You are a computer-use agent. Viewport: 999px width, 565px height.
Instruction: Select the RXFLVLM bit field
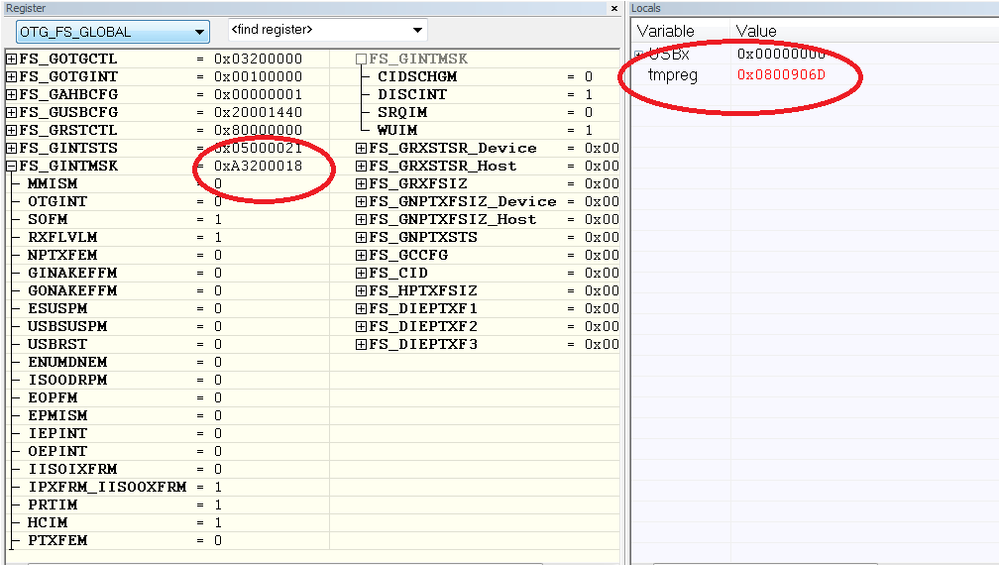point(62,237)
